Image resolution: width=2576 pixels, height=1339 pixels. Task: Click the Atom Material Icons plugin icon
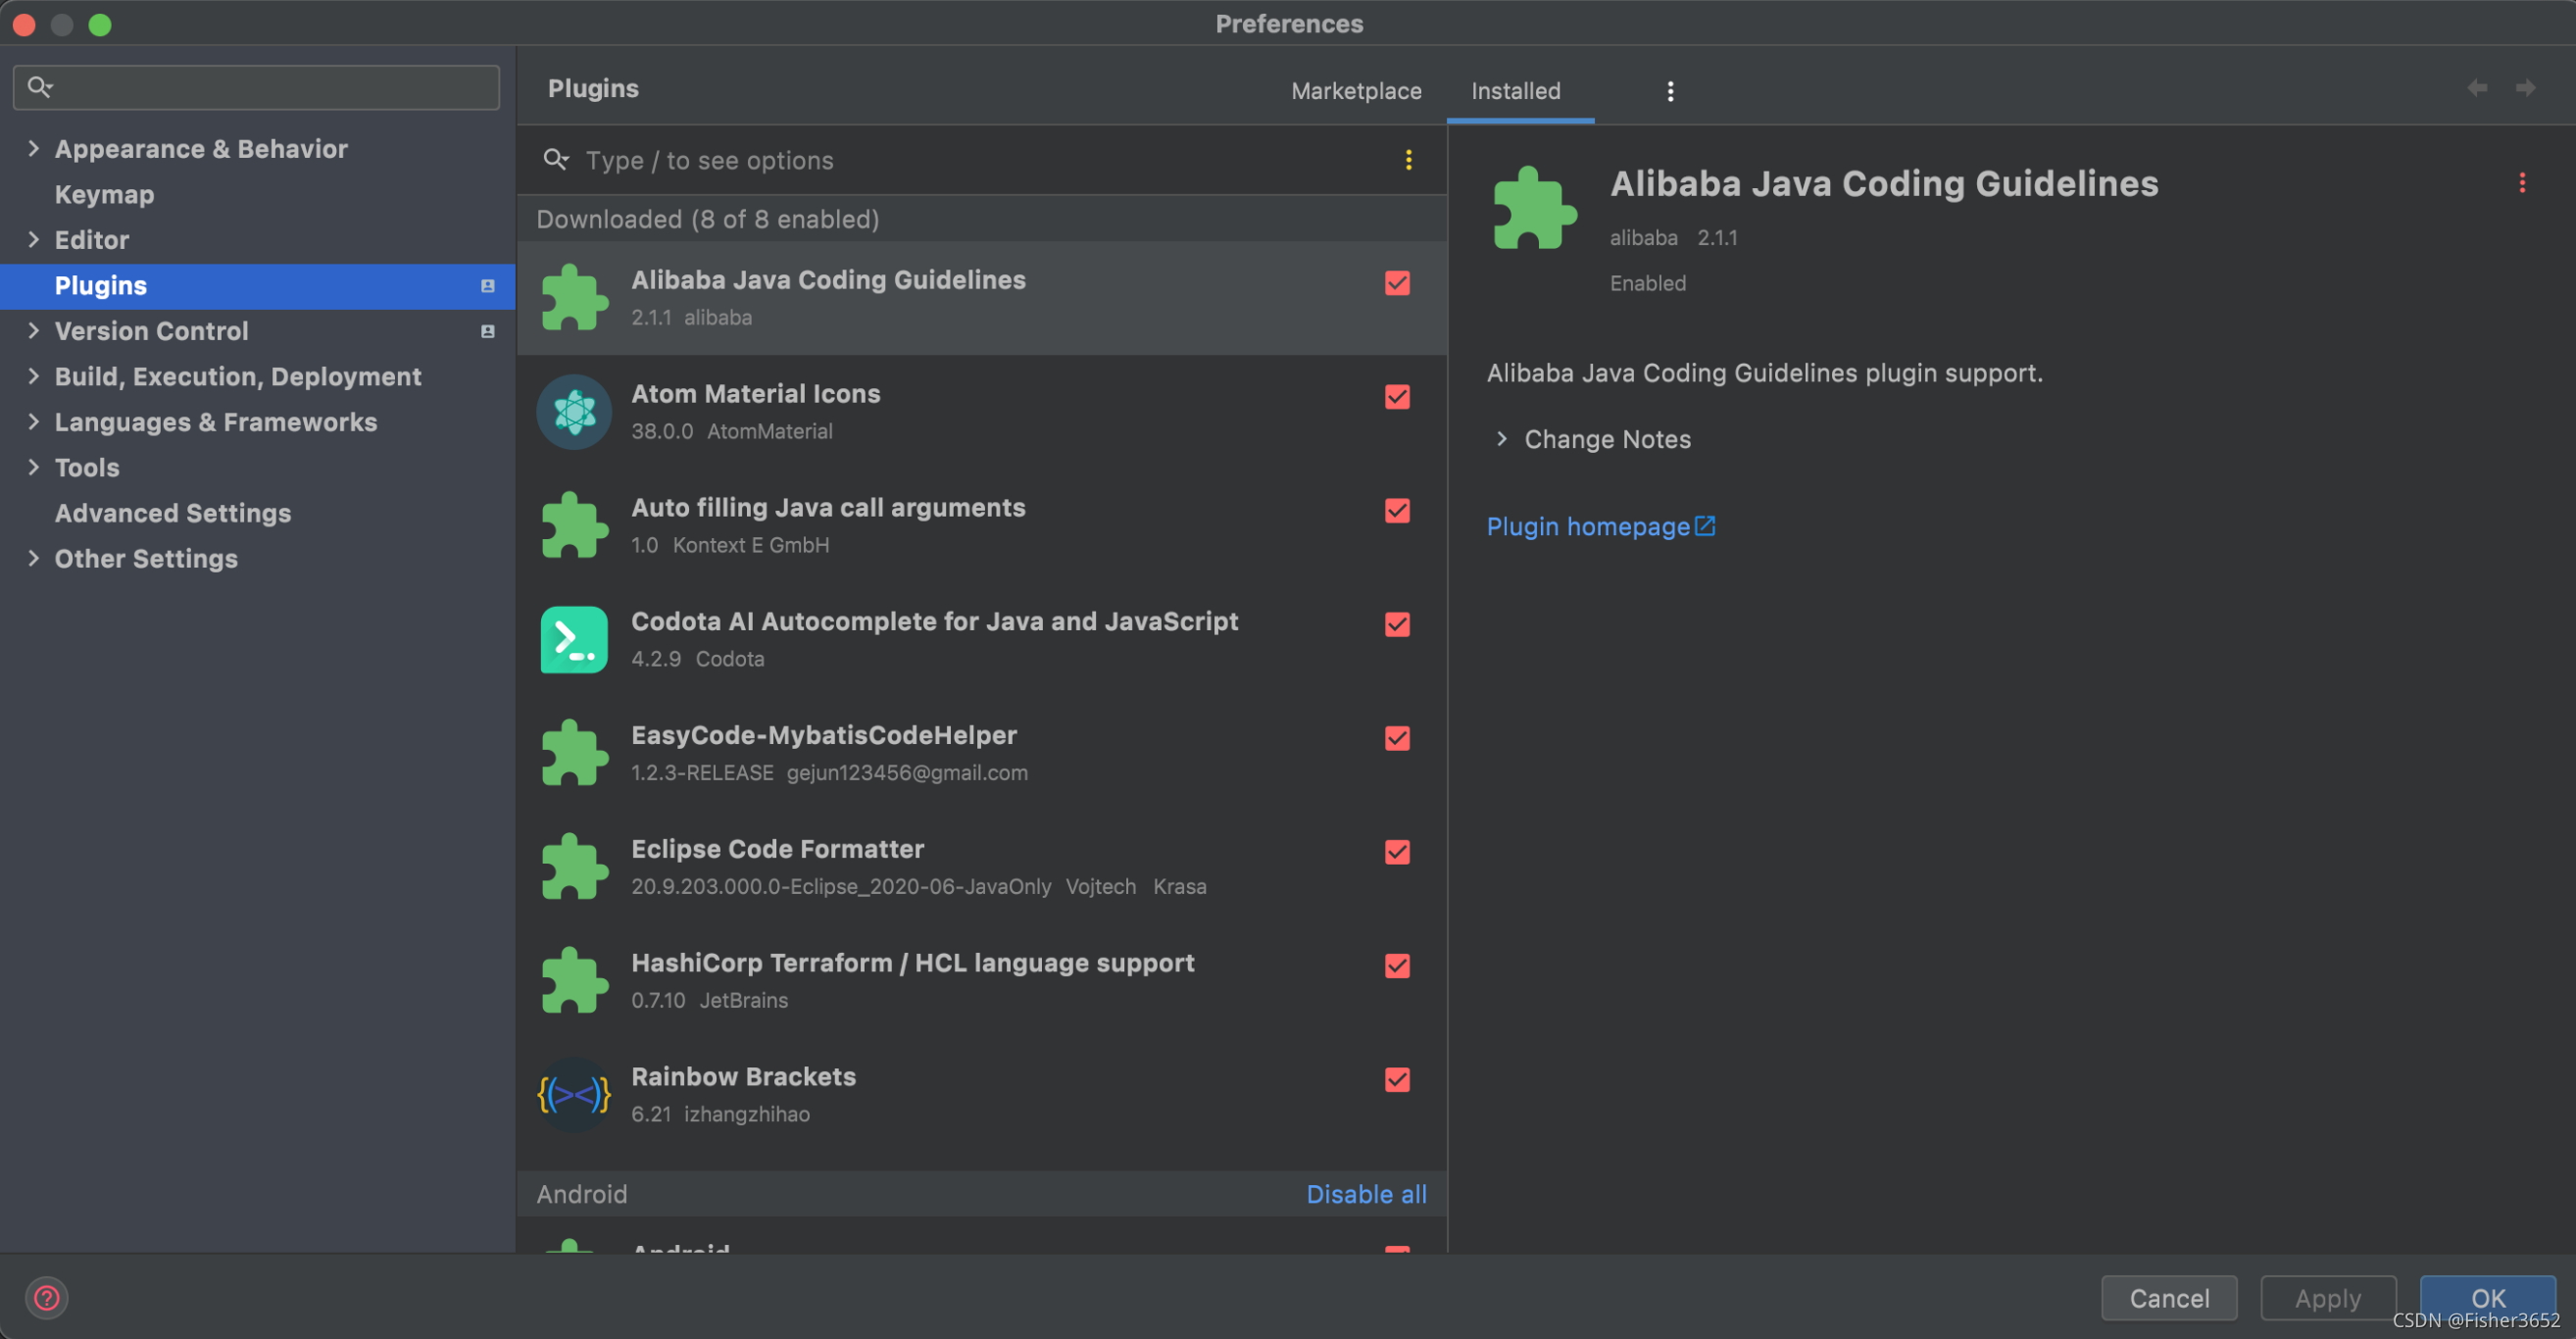pyautogui.click(x=574, y=413)
